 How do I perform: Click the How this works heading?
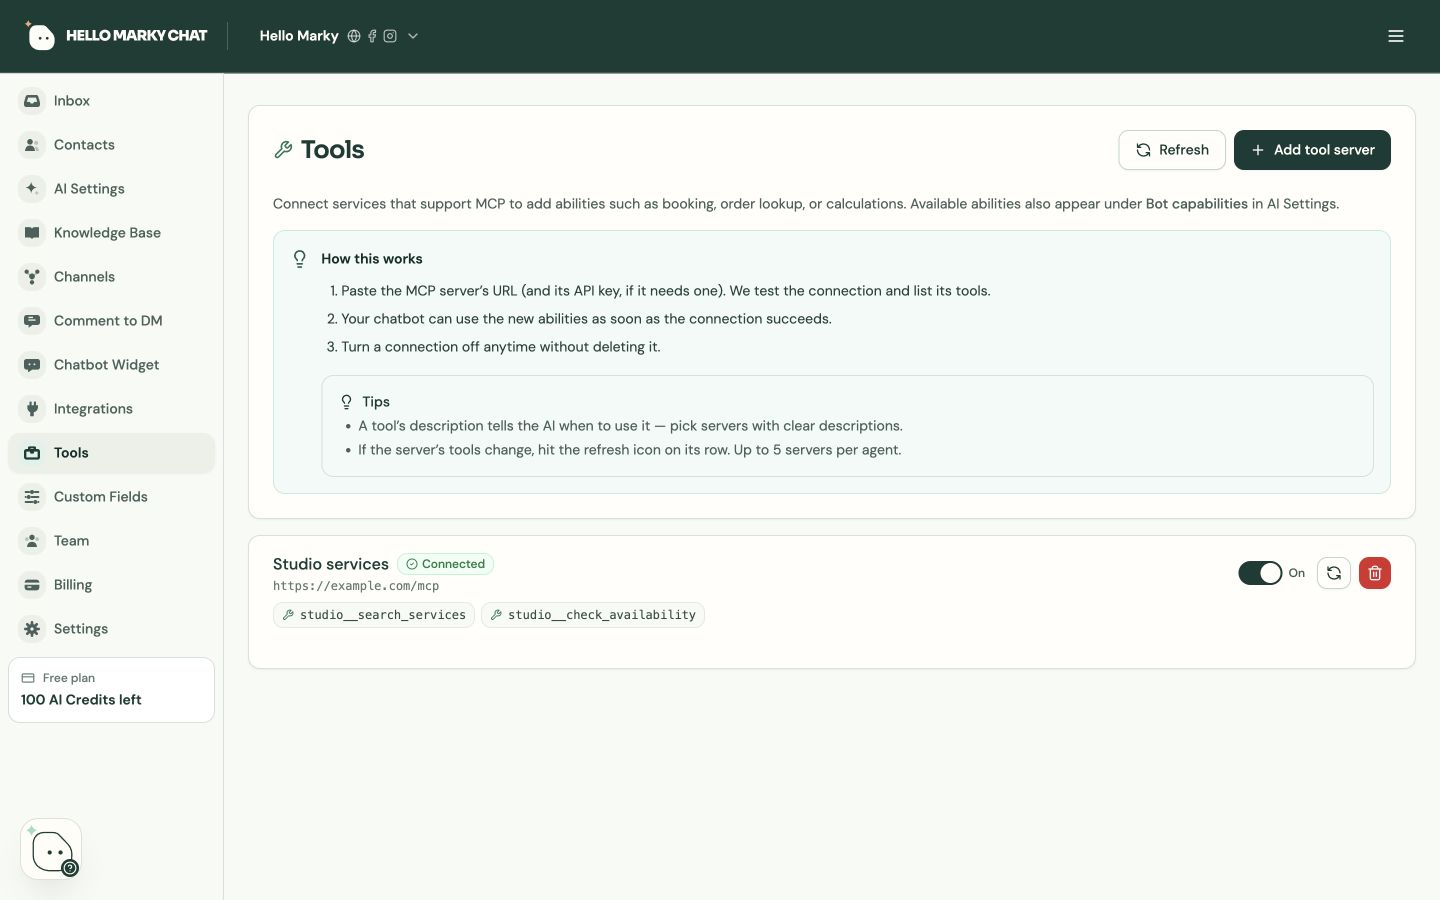(372, 259)
